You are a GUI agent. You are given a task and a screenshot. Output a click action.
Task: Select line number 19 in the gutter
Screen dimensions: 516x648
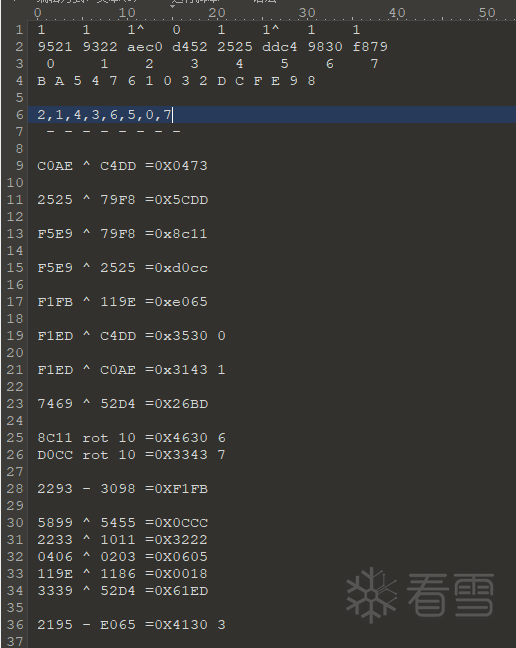[15, 336]
